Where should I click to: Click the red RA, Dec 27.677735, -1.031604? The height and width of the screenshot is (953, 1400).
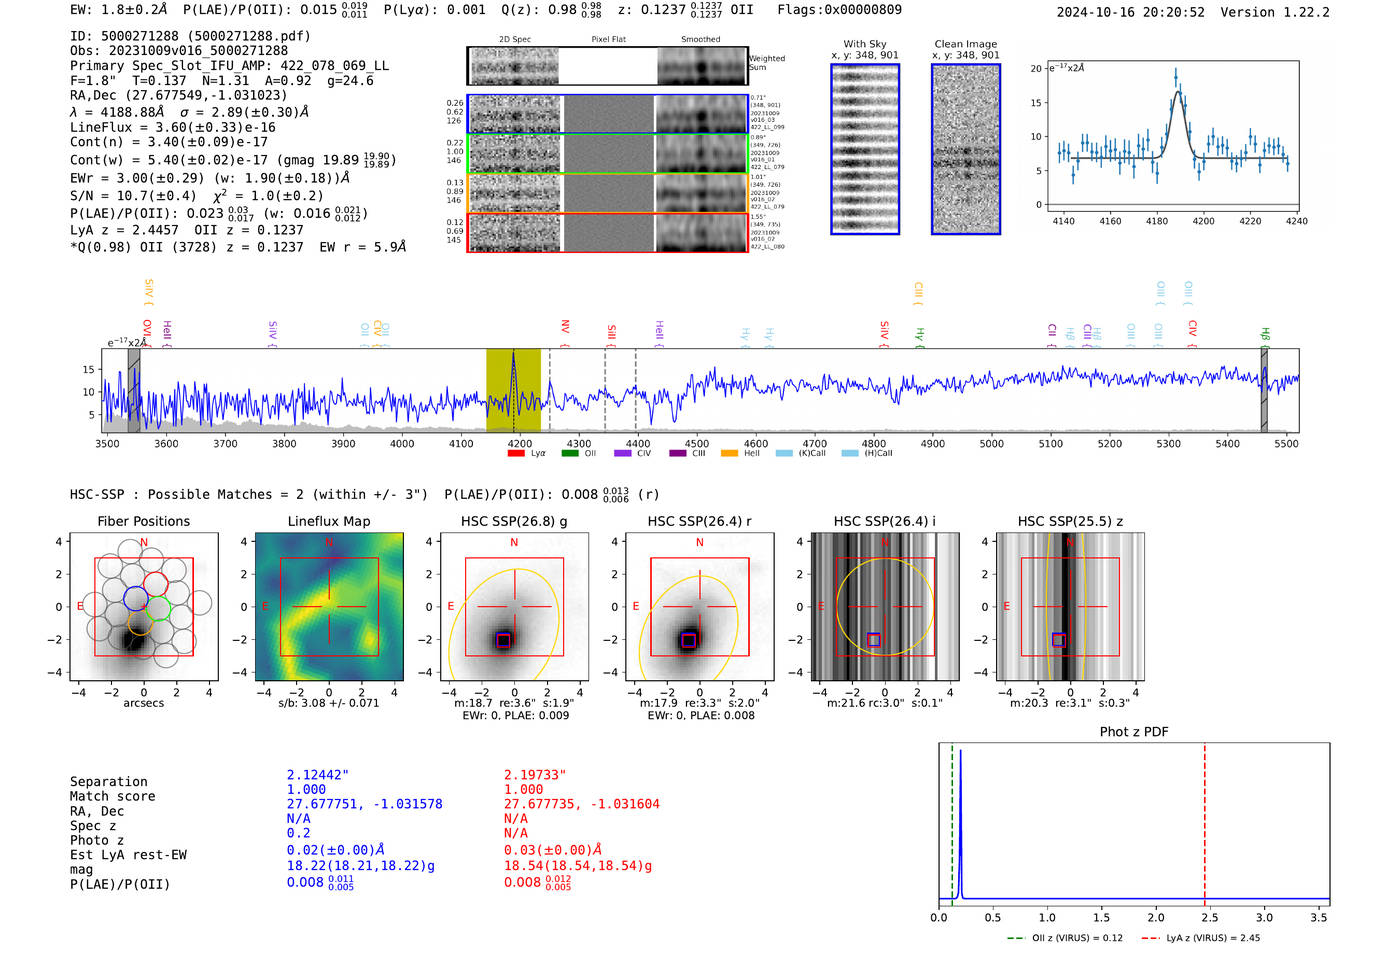582,804
